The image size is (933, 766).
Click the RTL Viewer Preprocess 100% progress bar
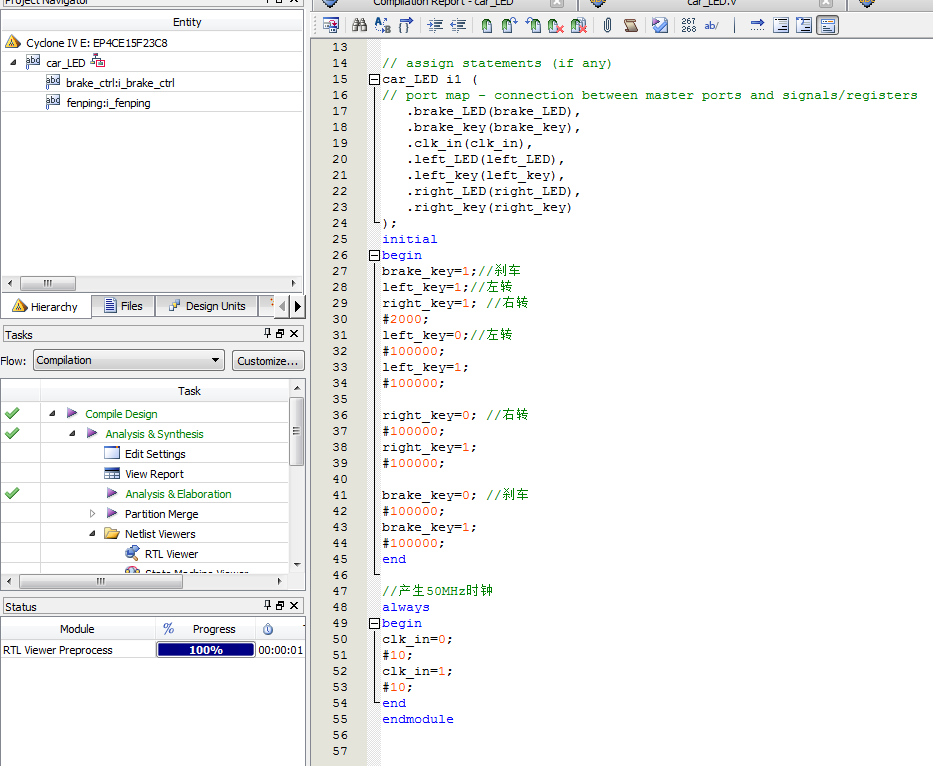(x=205, y=649)
